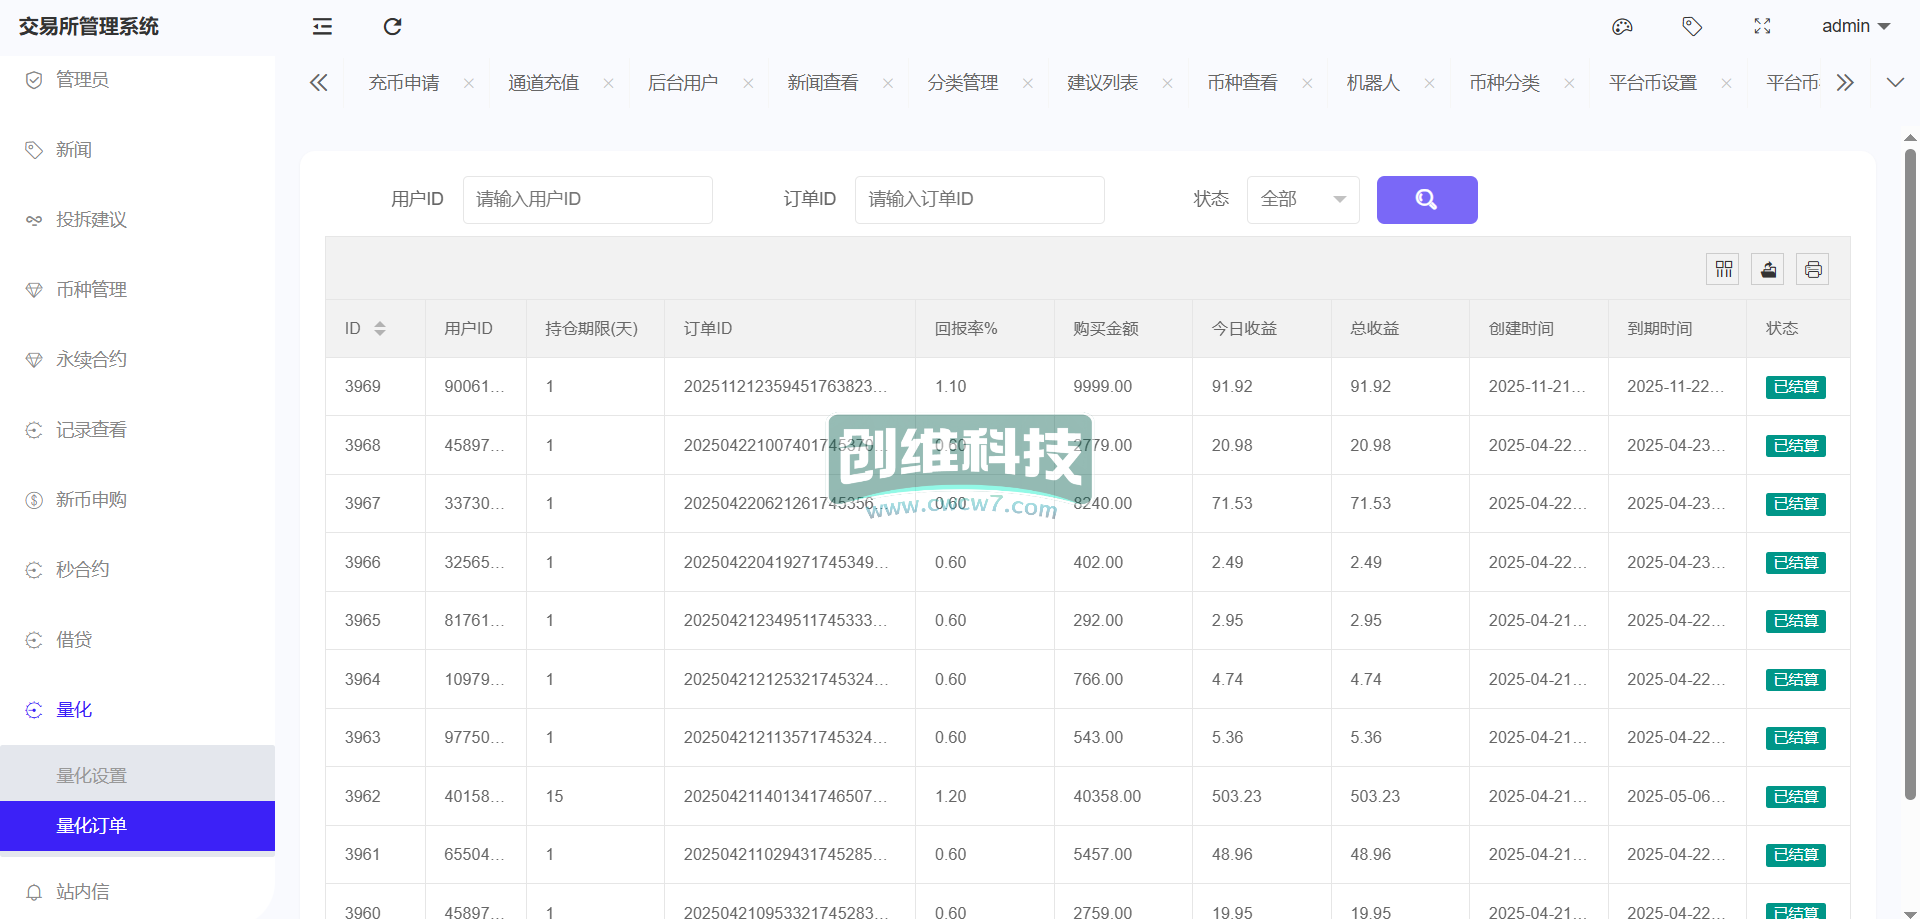
Task: Close the 充币申请 tab
Action: (x=469, y=84)
